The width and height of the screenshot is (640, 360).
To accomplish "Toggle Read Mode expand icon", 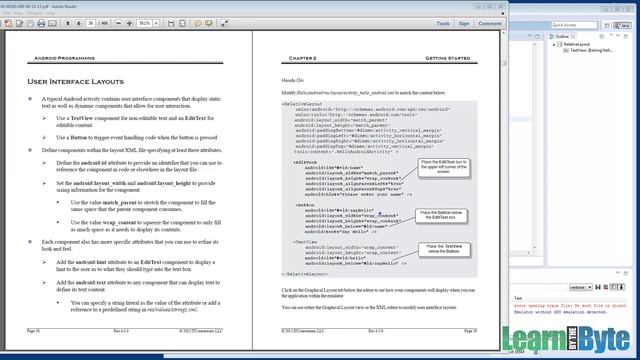I will 224,24.
